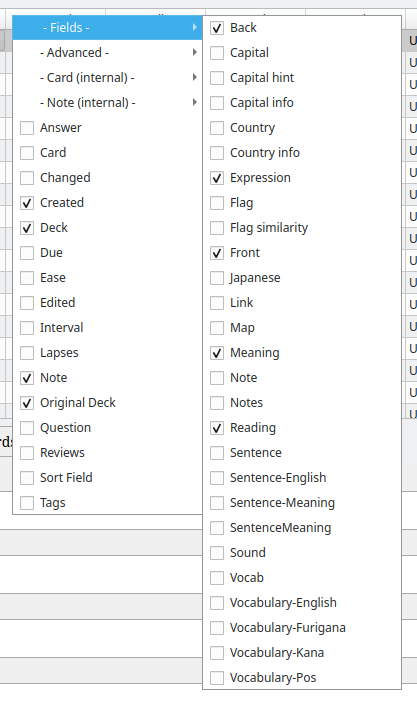417x715 pixels.
Task: Check the Tags column option
Action: (x=27, y=503)
